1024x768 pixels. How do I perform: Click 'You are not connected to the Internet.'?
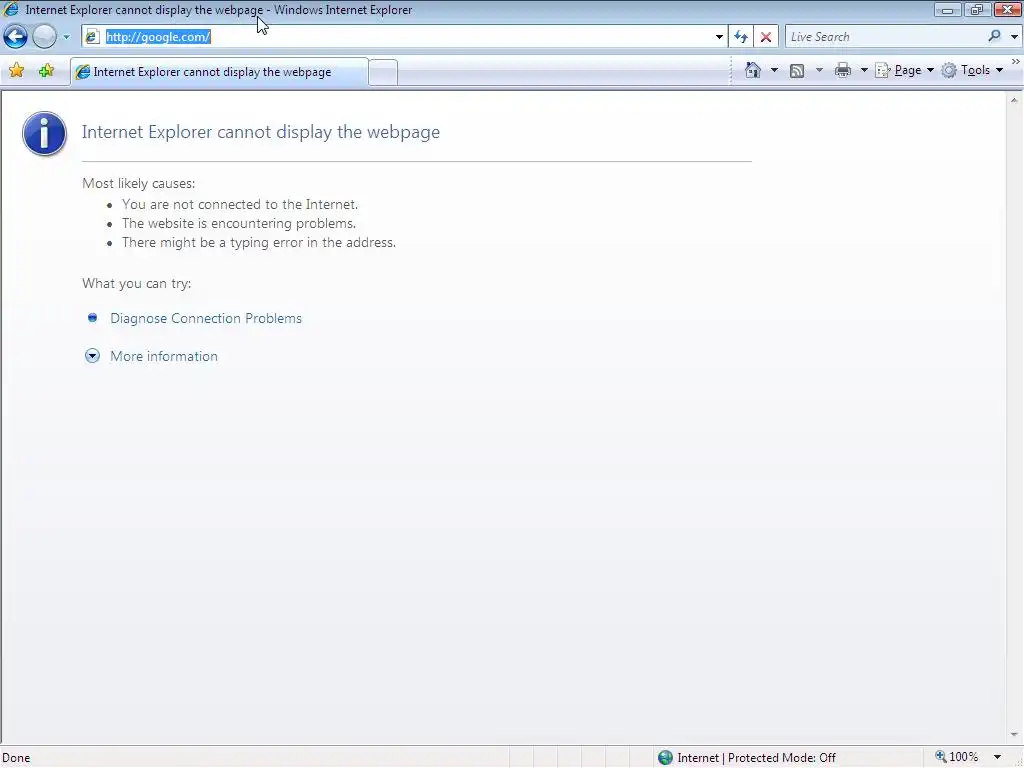[240, 204]
